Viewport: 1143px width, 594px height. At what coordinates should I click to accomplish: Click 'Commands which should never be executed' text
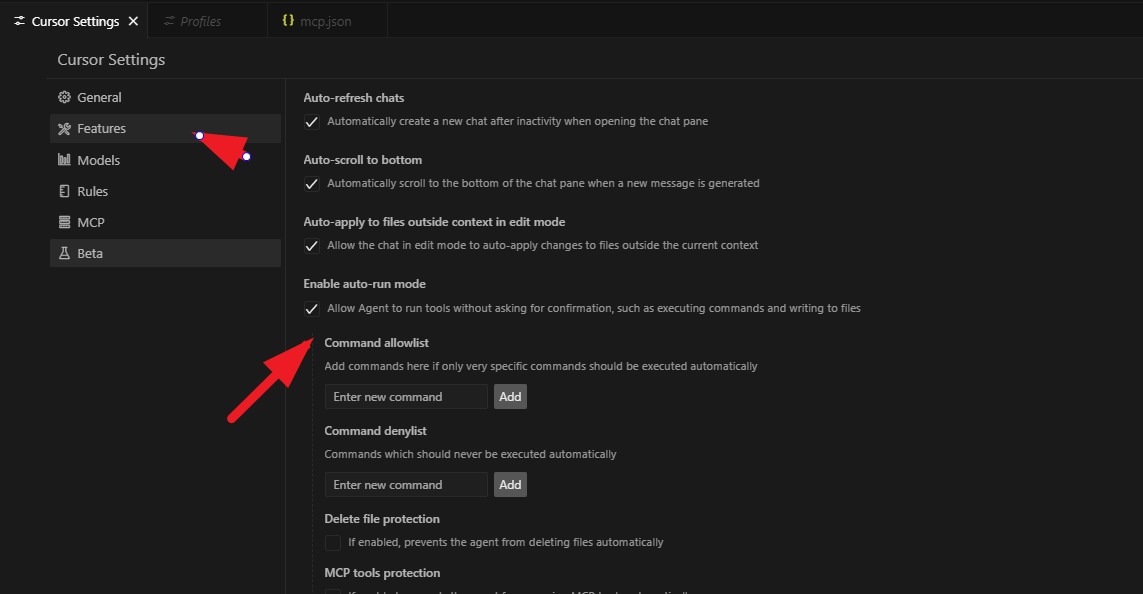pos(470,454)
